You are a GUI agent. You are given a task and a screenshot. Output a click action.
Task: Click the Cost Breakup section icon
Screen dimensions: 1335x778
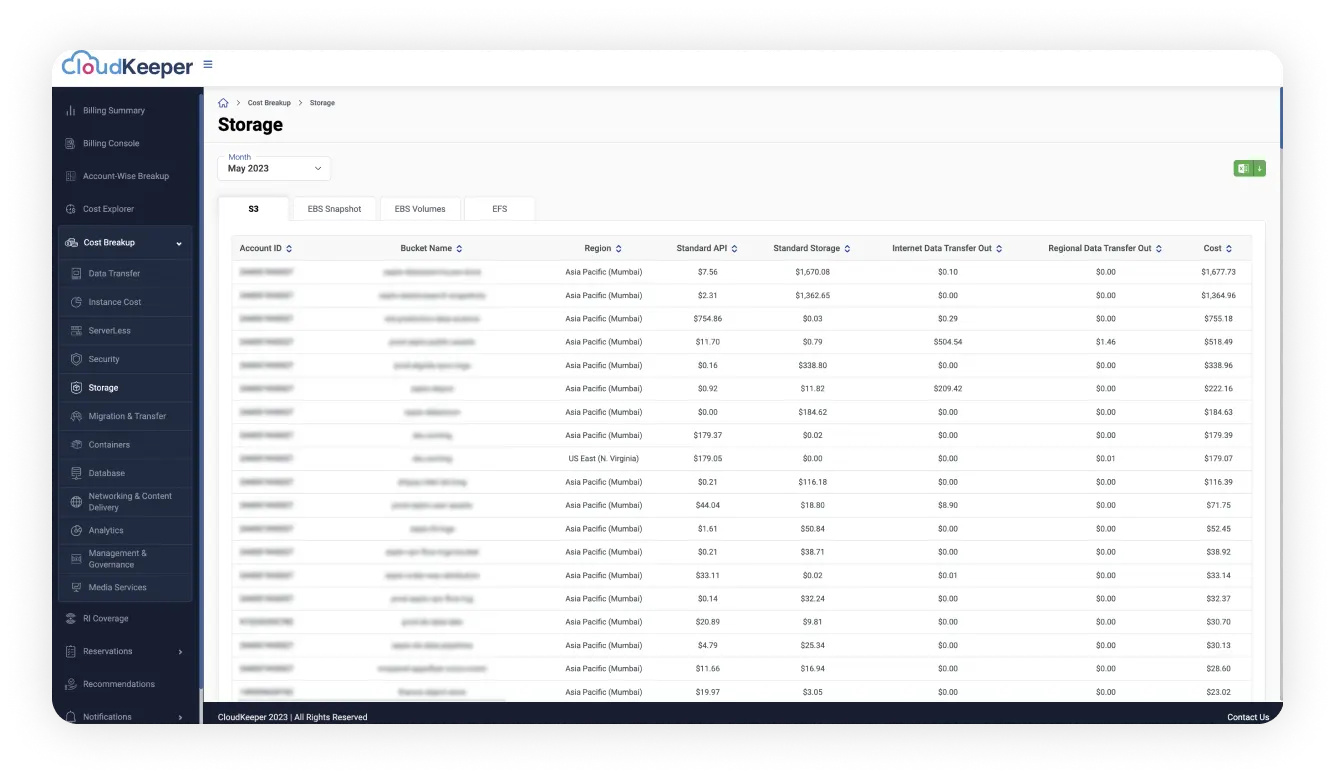coord(71,243)
